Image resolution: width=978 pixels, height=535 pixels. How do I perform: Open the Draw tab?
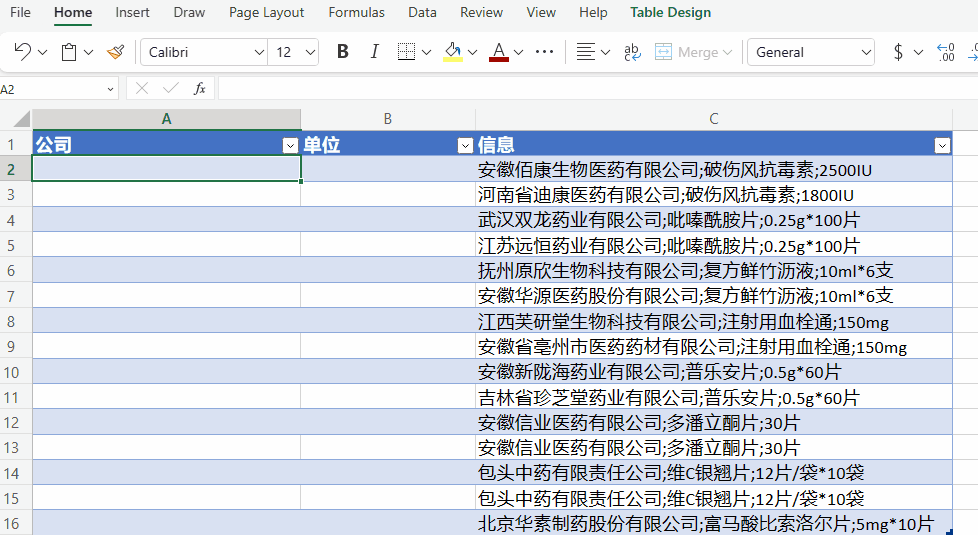[189, 12]
